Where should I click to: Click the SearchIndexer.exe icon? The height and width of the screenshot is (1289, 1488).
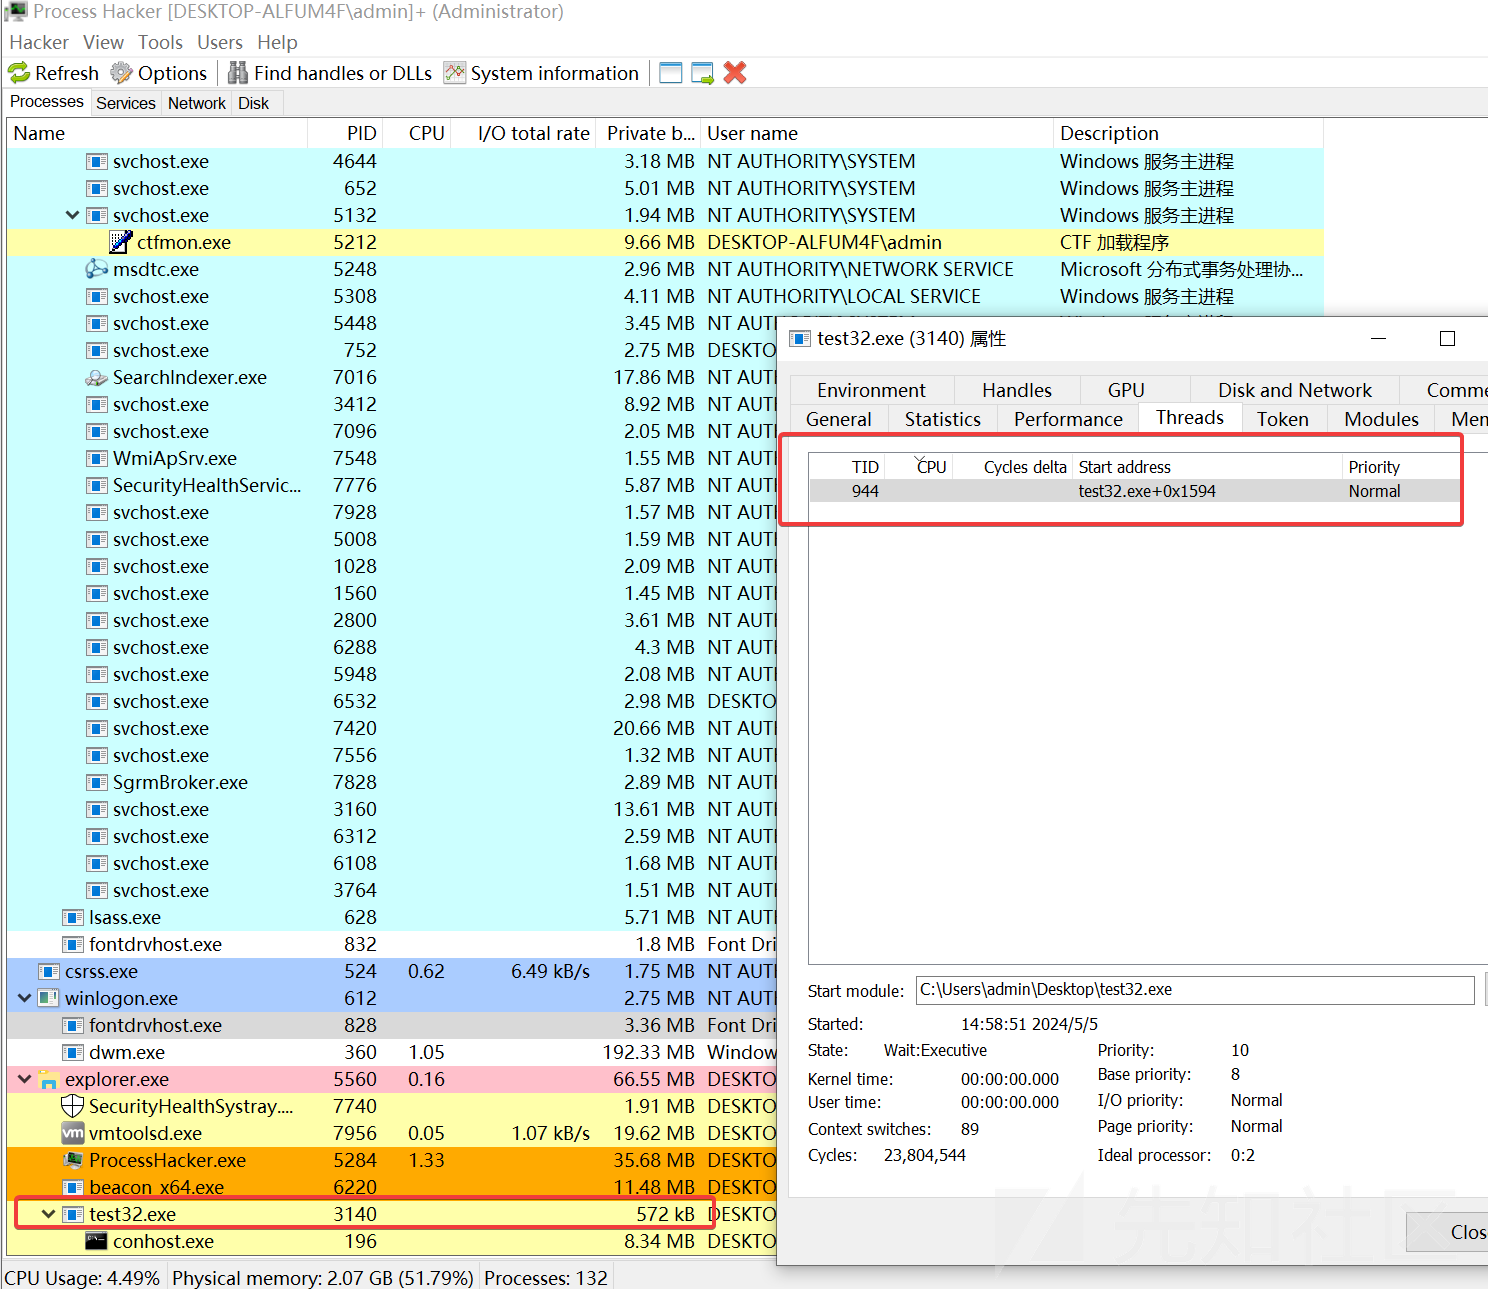pyautogui.click(x=97, y=377)
